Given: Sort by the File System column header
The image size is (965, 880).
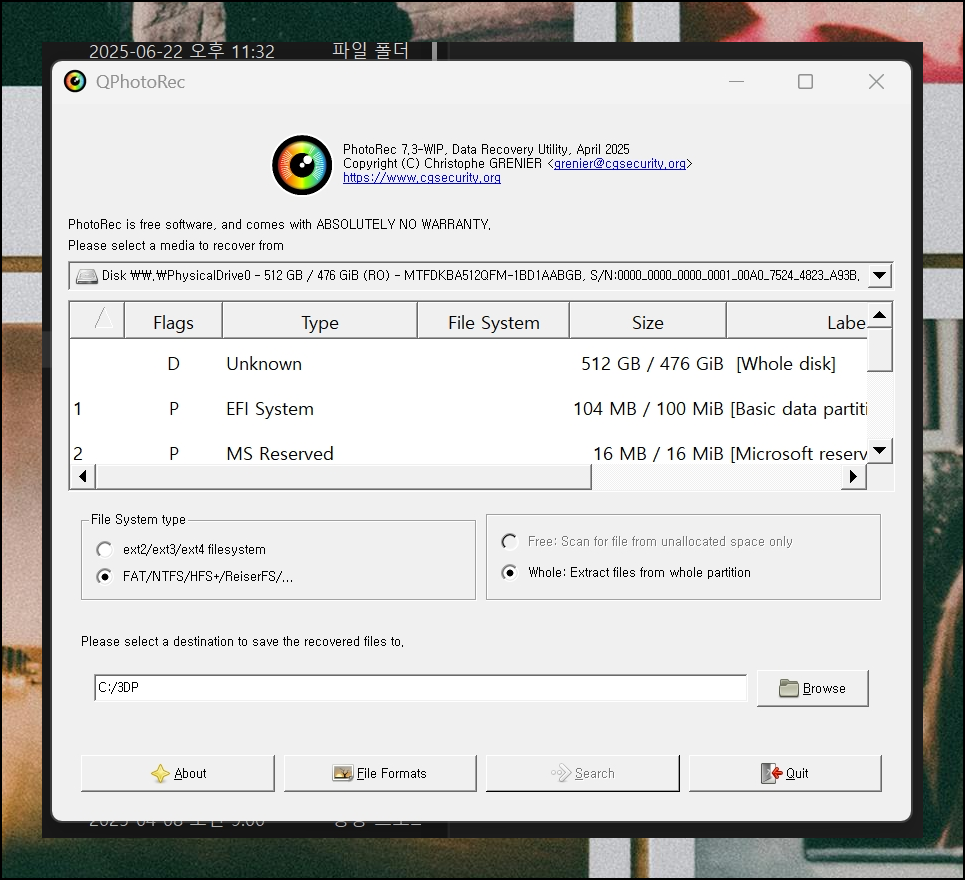Looking at the screenshot, I should (494, 321).
